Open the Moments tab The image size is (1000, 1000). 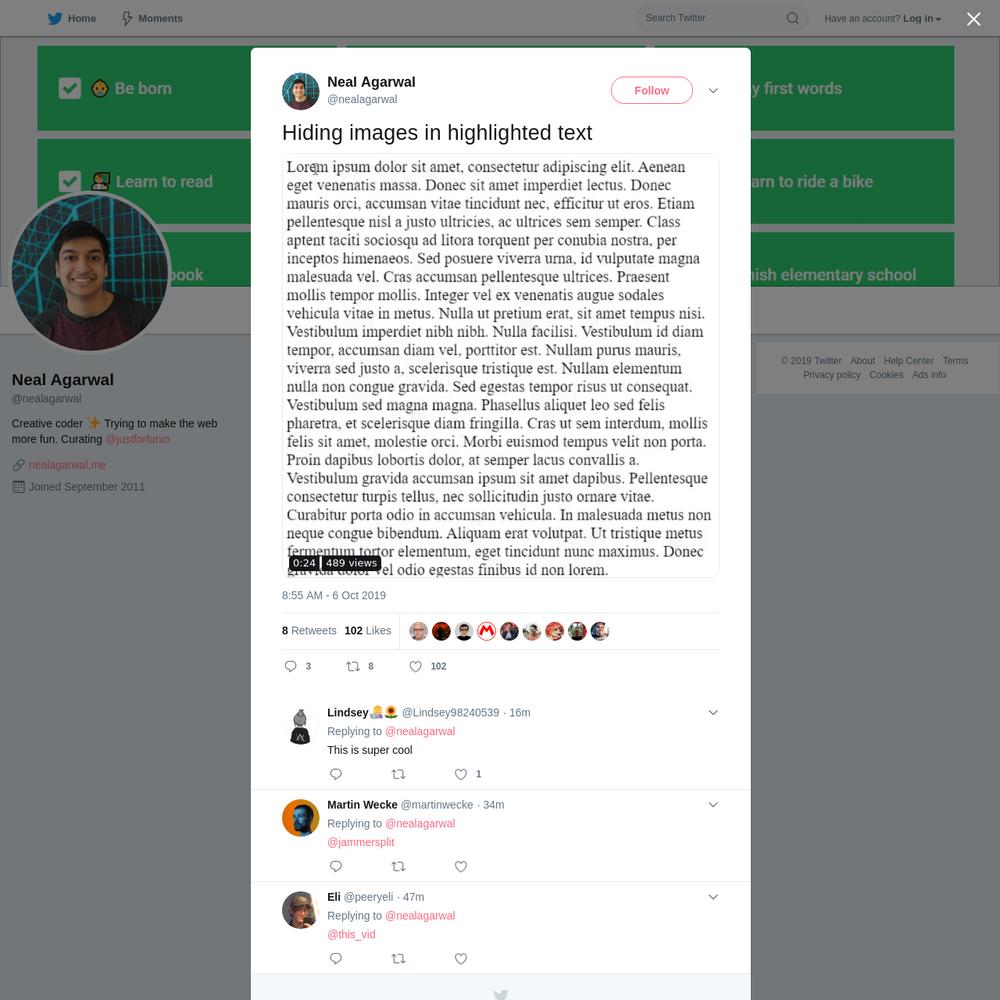(152, 18)
